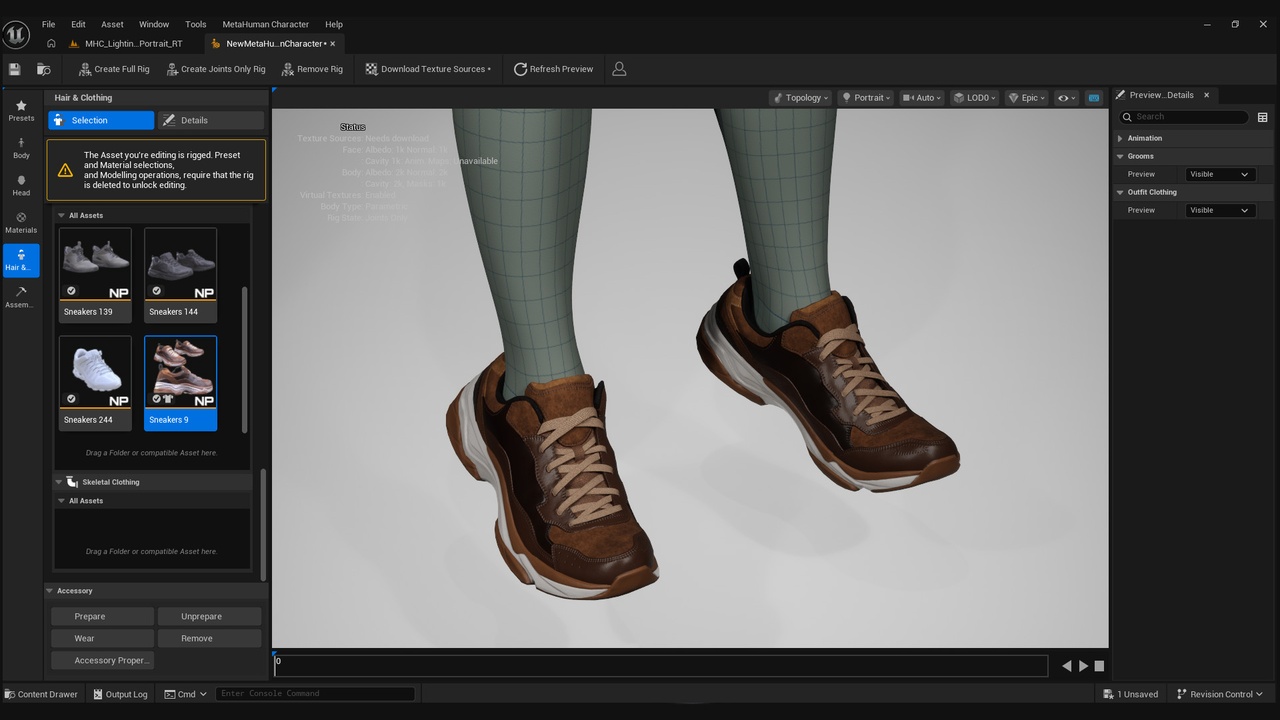Image resolution: width=1280 pixels, height=720 pixels.
Task: Open the Assembly sidebar panel
Action: click(21, 297)
